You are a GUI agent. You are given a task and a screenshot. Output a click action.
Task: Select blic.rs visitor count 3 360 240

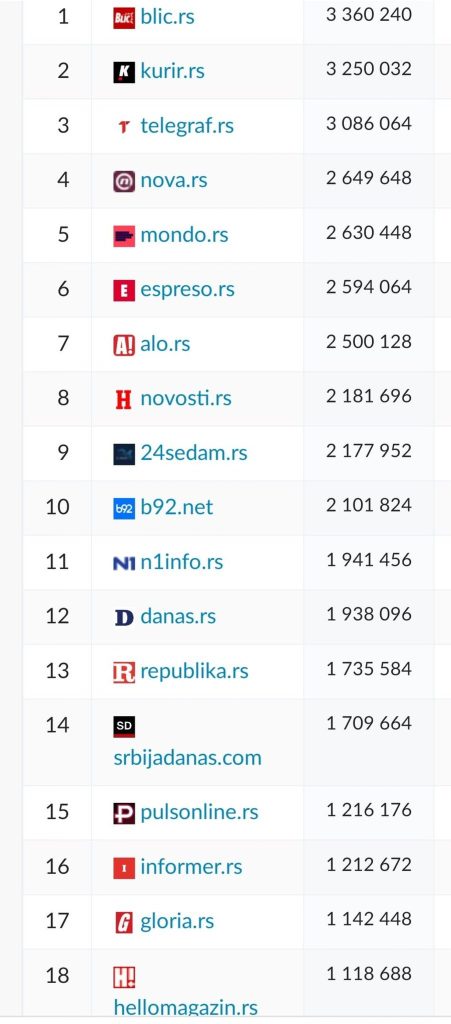[x=369, y=14]
